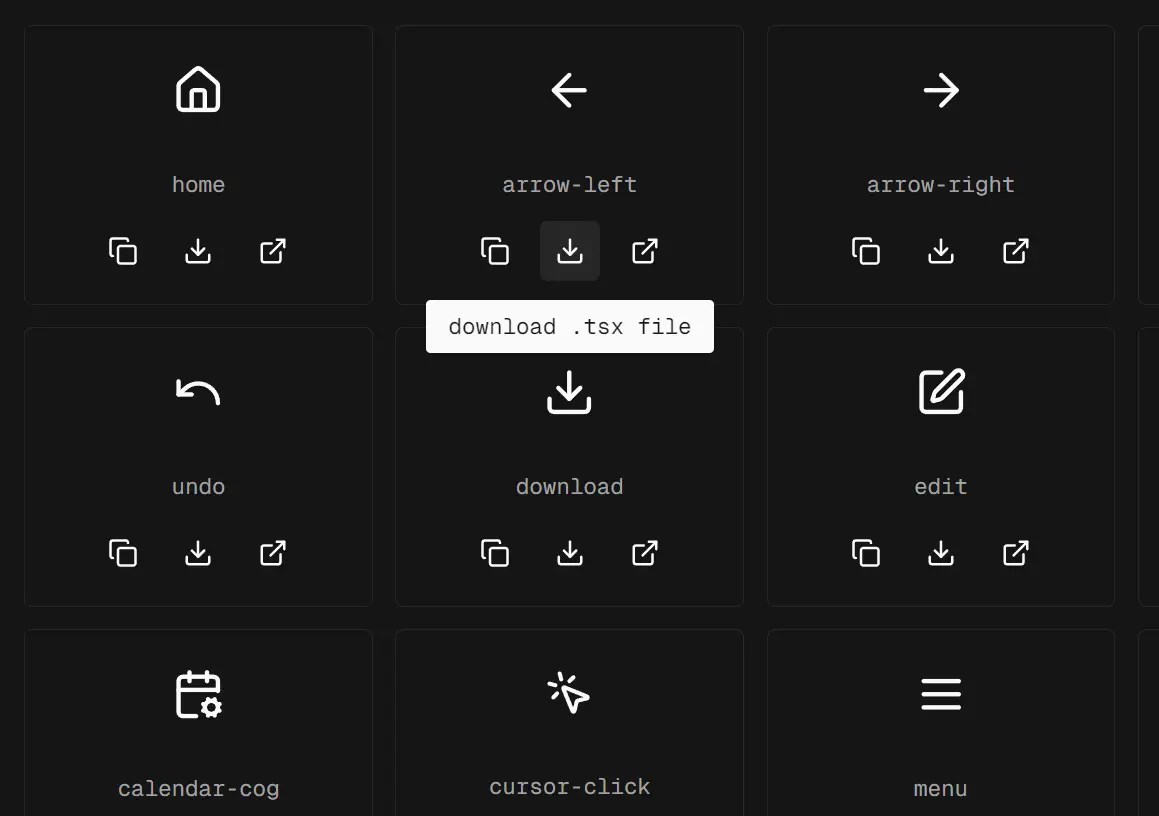
Task: Select the cursor-click icon preview
Action: click(569, 693)
